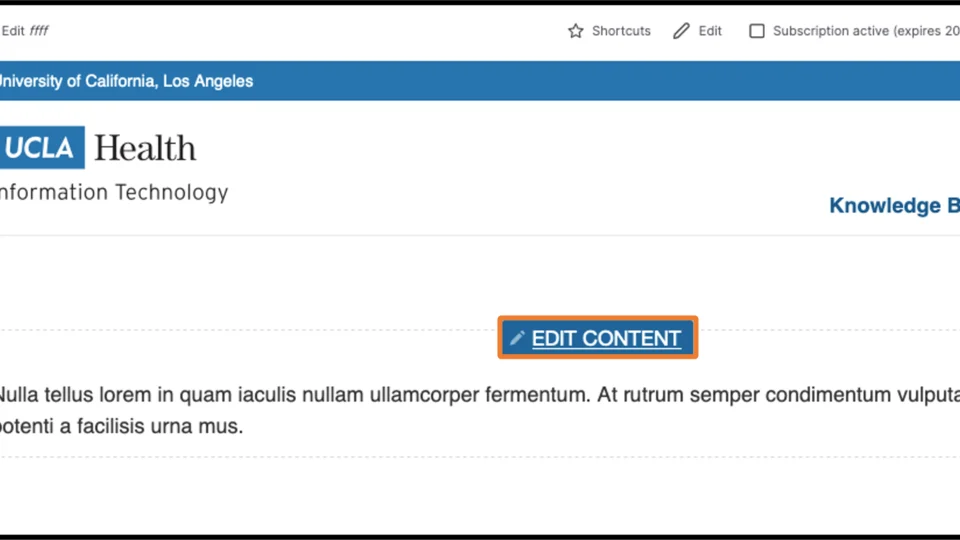Screen dimensions: 960x540
Task: Open the University of California, Los Angeles link
Action: click(126, 81)
